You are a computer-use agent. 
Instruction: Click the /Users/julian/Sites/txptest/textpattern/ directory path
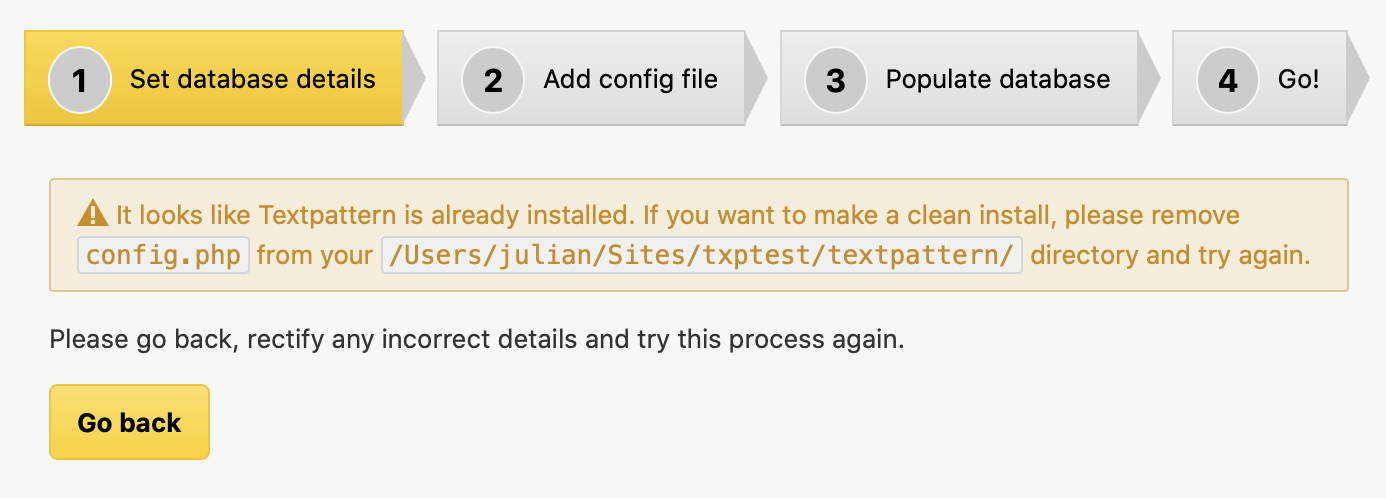pos(702,255)
